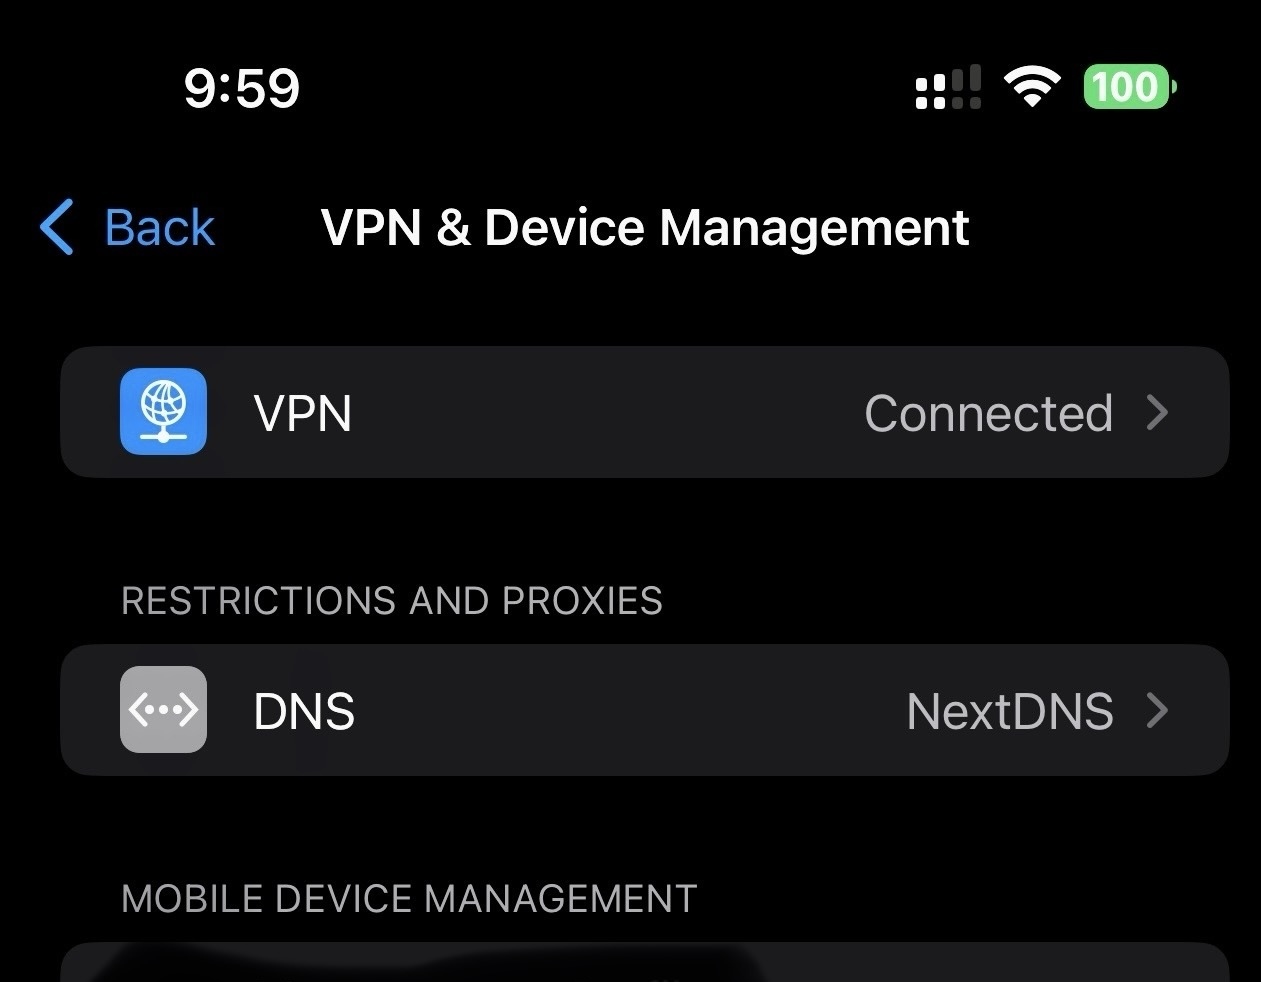Image resolution: width=1261 pixels, height=982 pixels.
Task: Open the DNS menu label
Action: pos(304,711)
